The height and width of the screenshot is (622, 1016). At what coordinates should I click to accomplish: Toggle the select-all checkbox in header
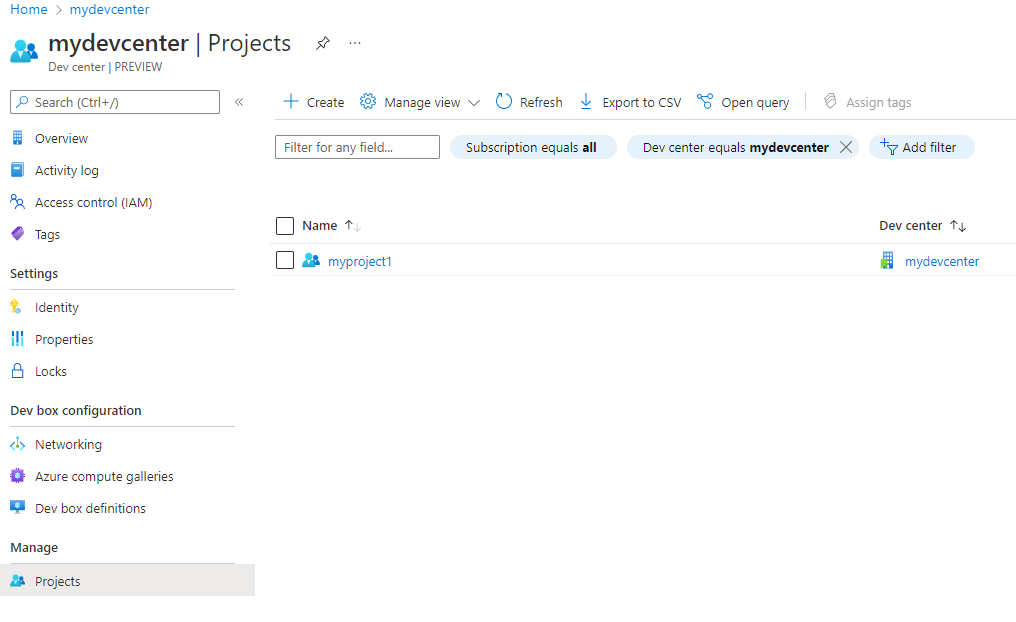point(285,225)
